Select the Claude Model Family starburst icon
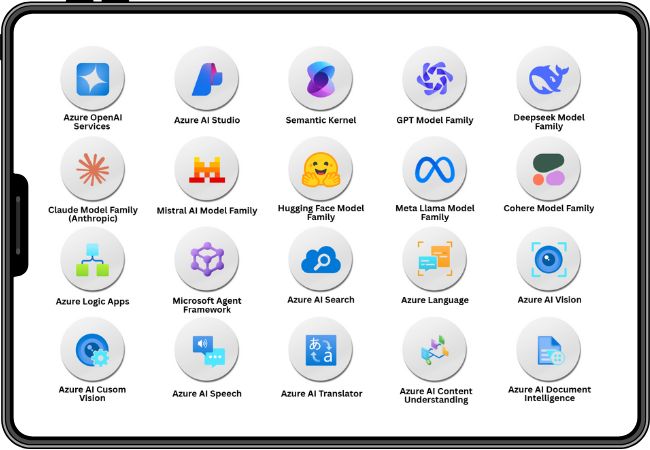This screenshot has width=650, height=450. (92, 169)
